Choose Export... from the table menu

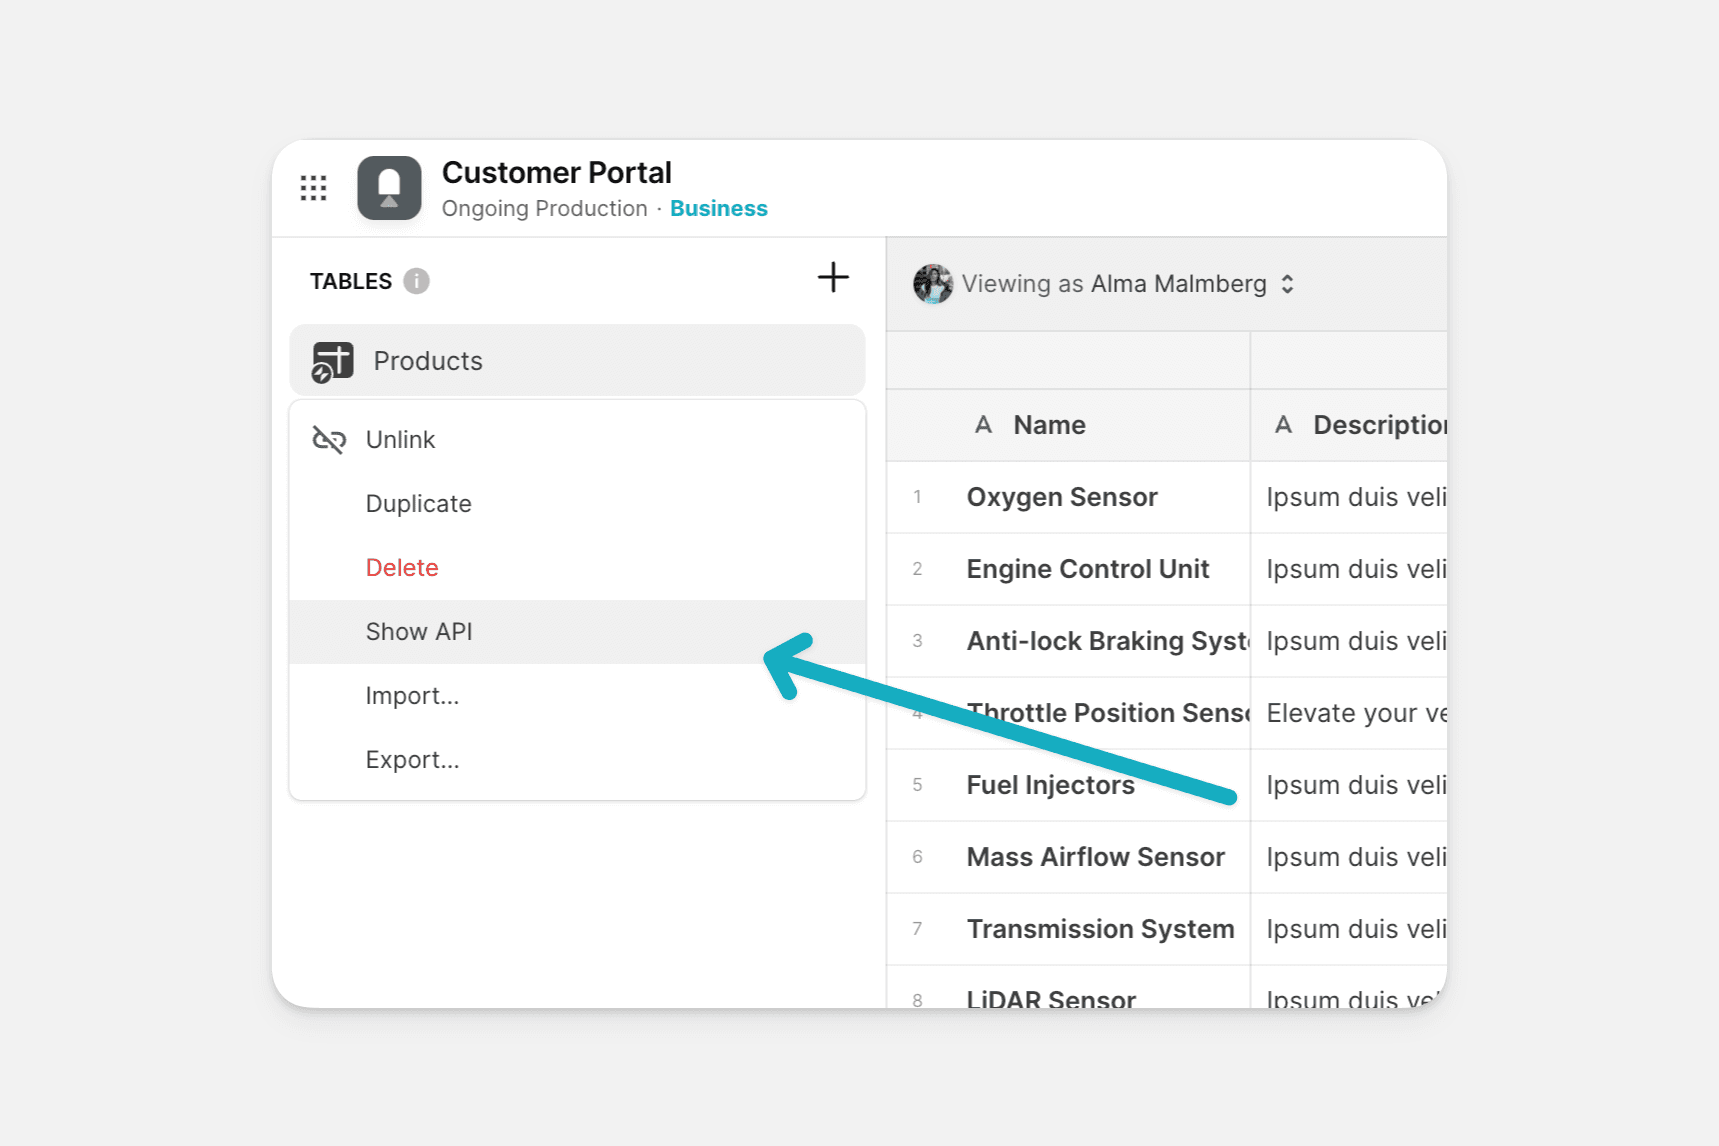tap(412, 760)
